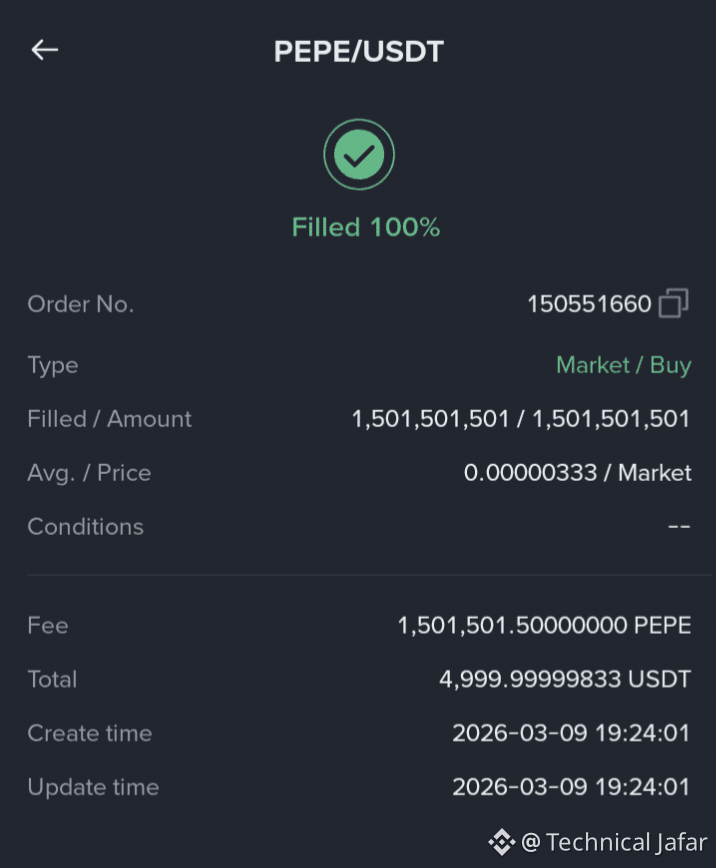Tap the Fee label
The image size is (716, 868).
pos(48,626)
